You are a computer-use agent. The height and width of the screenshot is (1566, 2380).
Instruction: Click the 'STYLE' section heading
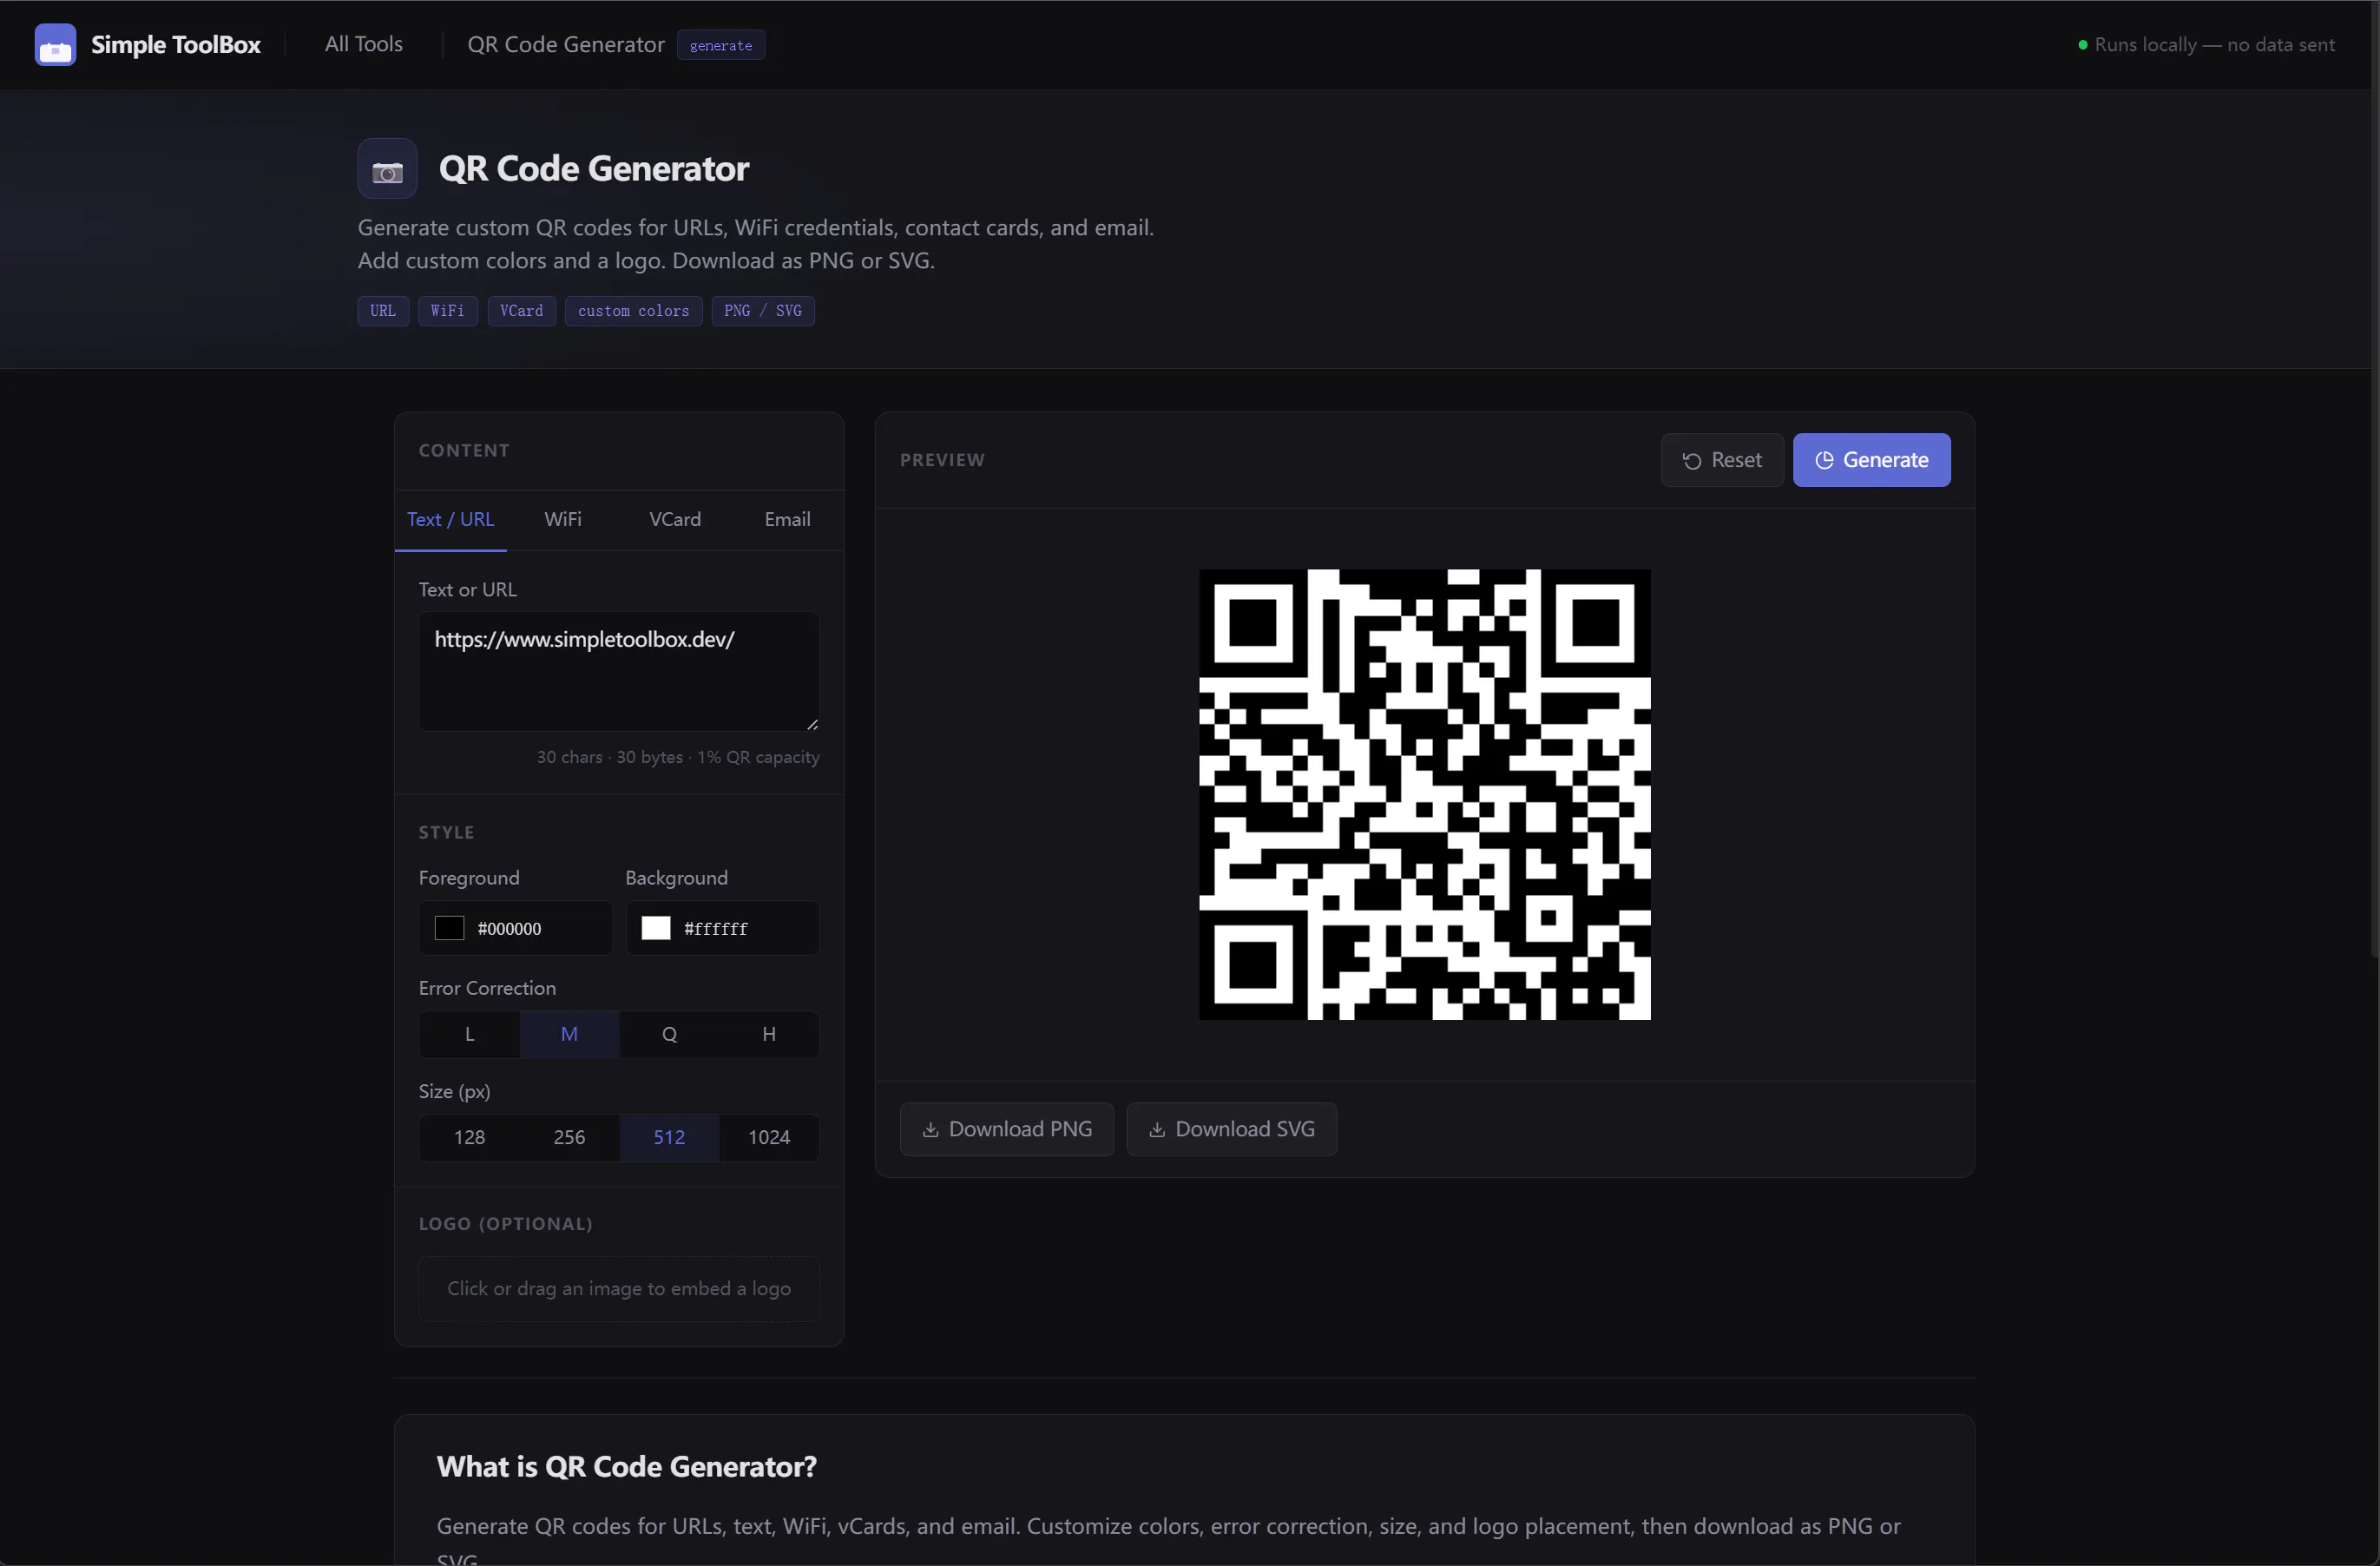(446, 832)
